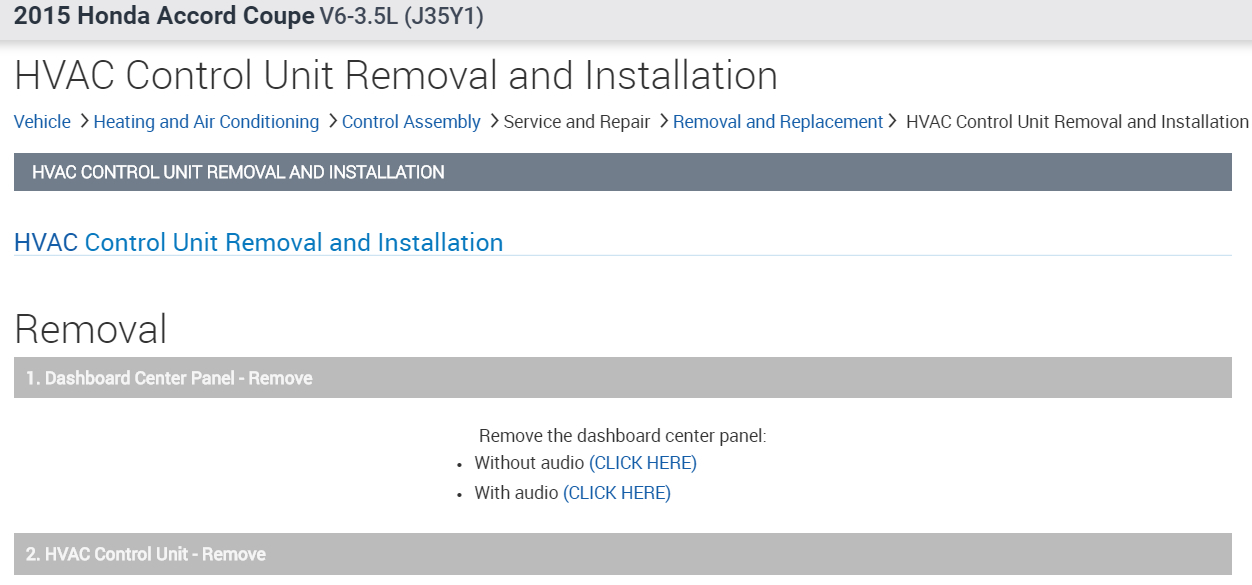Click the Removal section heading
The image size is (1252, 585).
coord(91,328)
